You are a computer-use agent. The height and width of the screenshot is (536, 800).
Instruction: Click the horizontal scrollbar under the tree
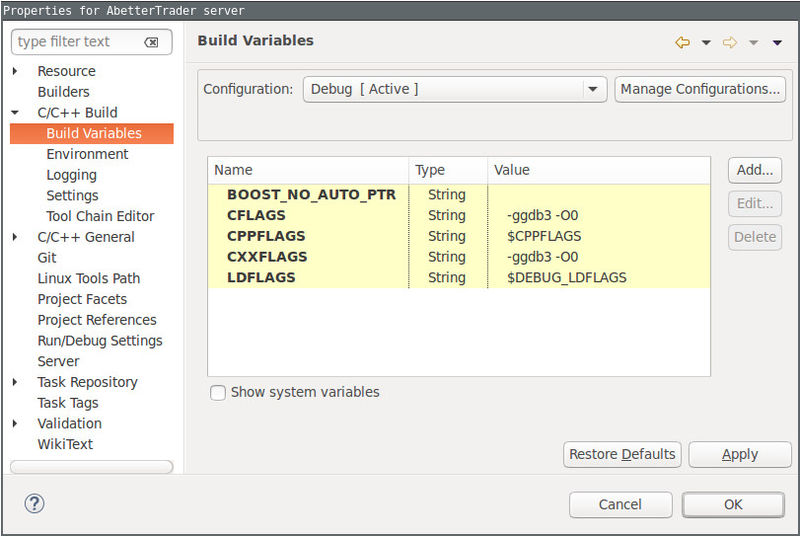(x=92, y=467)
